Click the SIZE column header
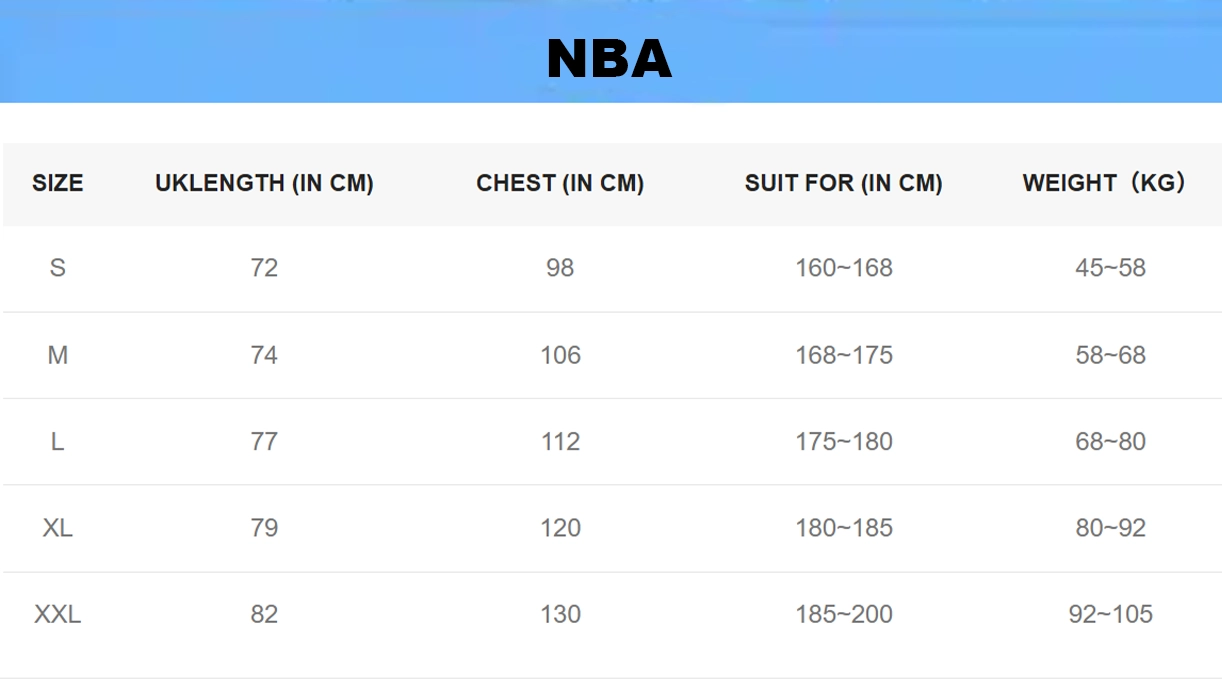This screenshot has width=1222, height=689. point(58,183)
